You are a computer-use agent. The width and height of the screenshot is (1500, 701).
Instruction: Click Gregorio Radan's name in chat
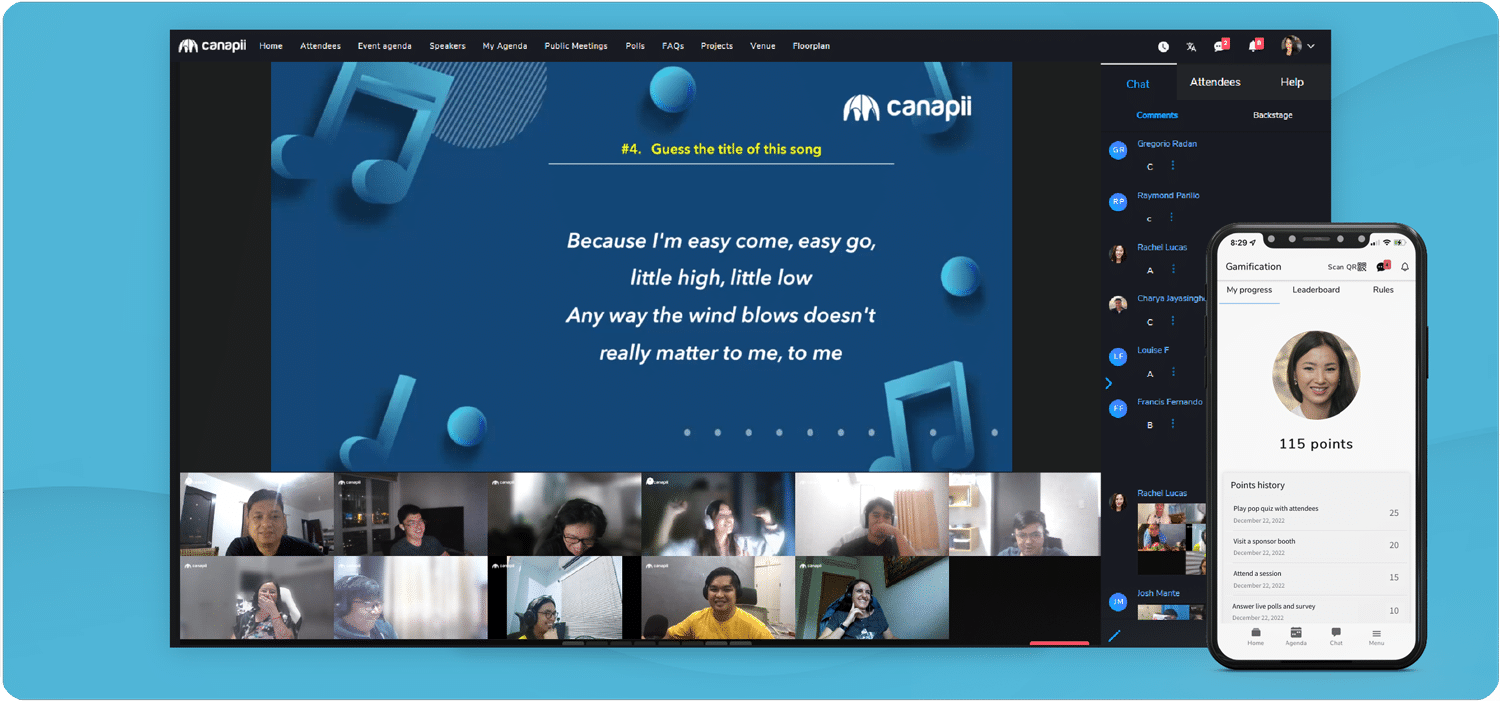tap(1167, 144)
